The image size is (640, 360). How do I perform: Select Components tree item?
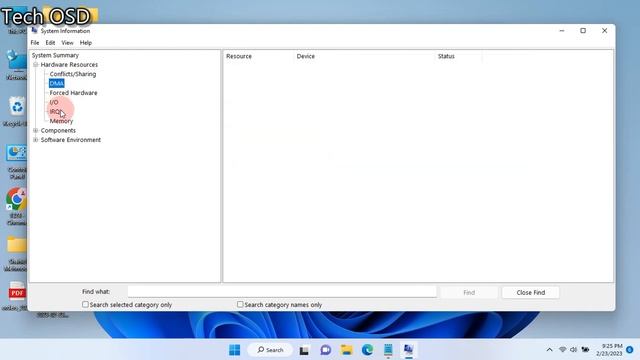tap(58, 130)
